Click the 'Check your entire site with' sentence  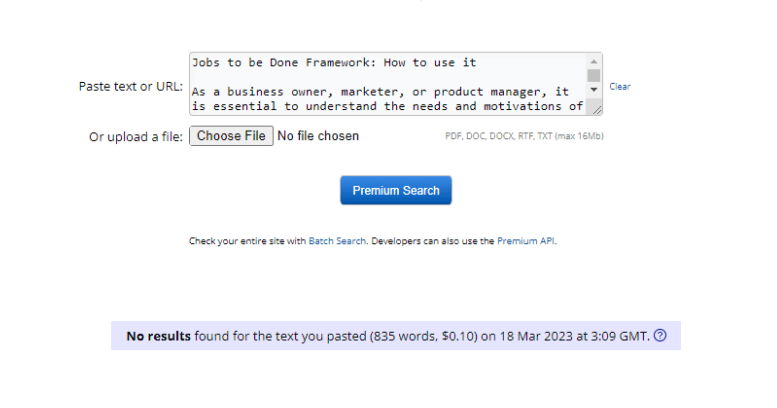247,241
